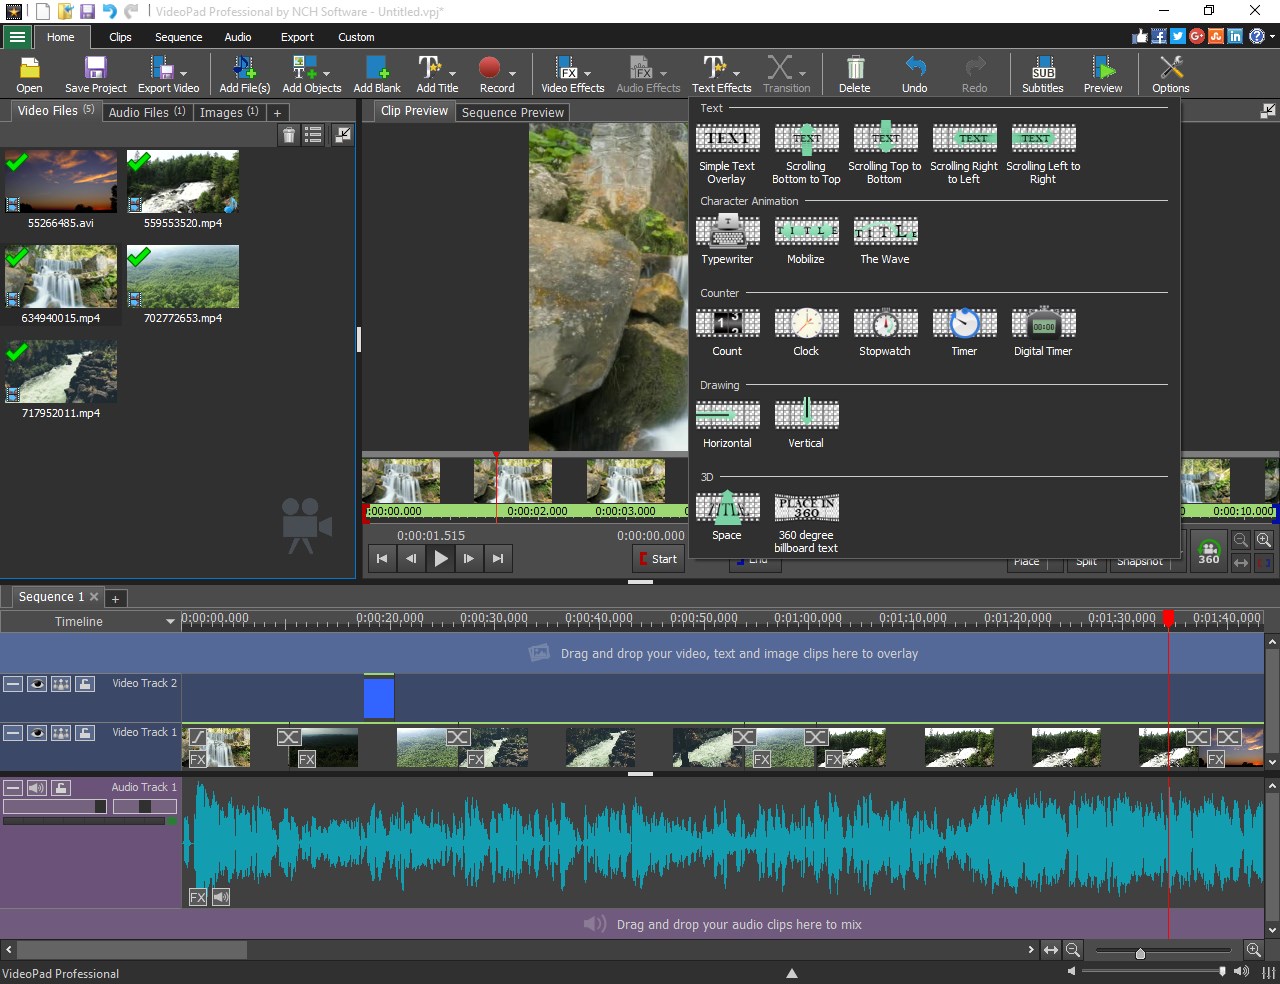Open the 360 preview mode button
The height and width of the screenshot is (984, 1280).
tap(1209, 550)
